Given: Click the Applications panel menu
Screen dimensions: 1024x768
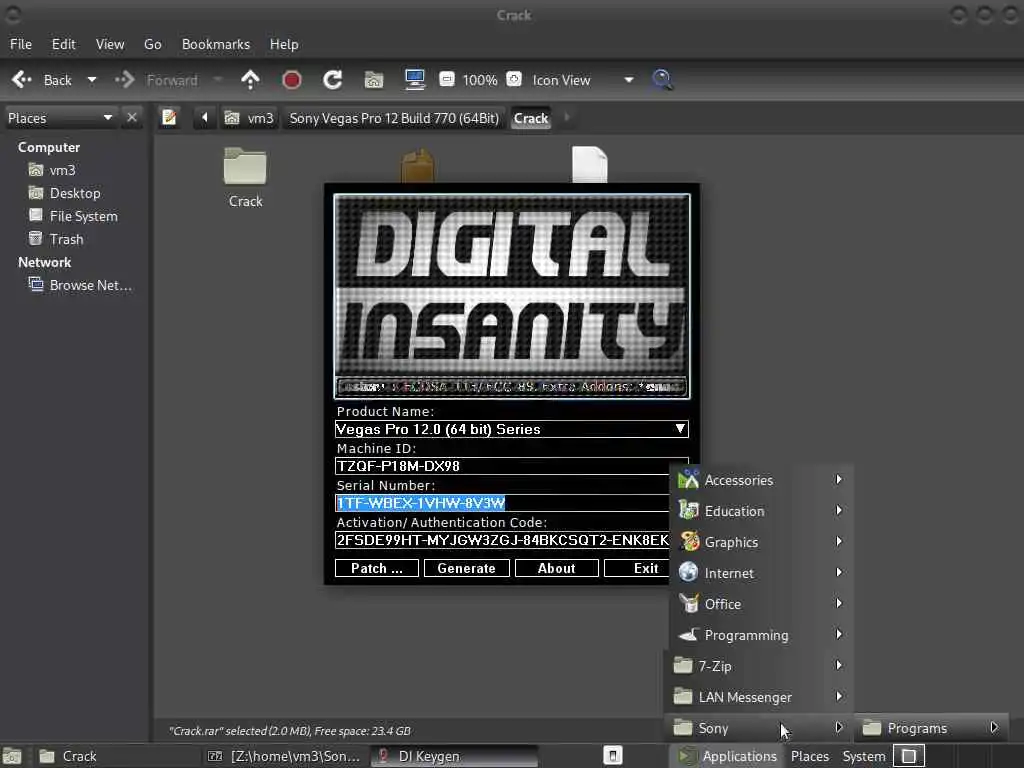Looking at the screenshot, I should tap(728, 756).
